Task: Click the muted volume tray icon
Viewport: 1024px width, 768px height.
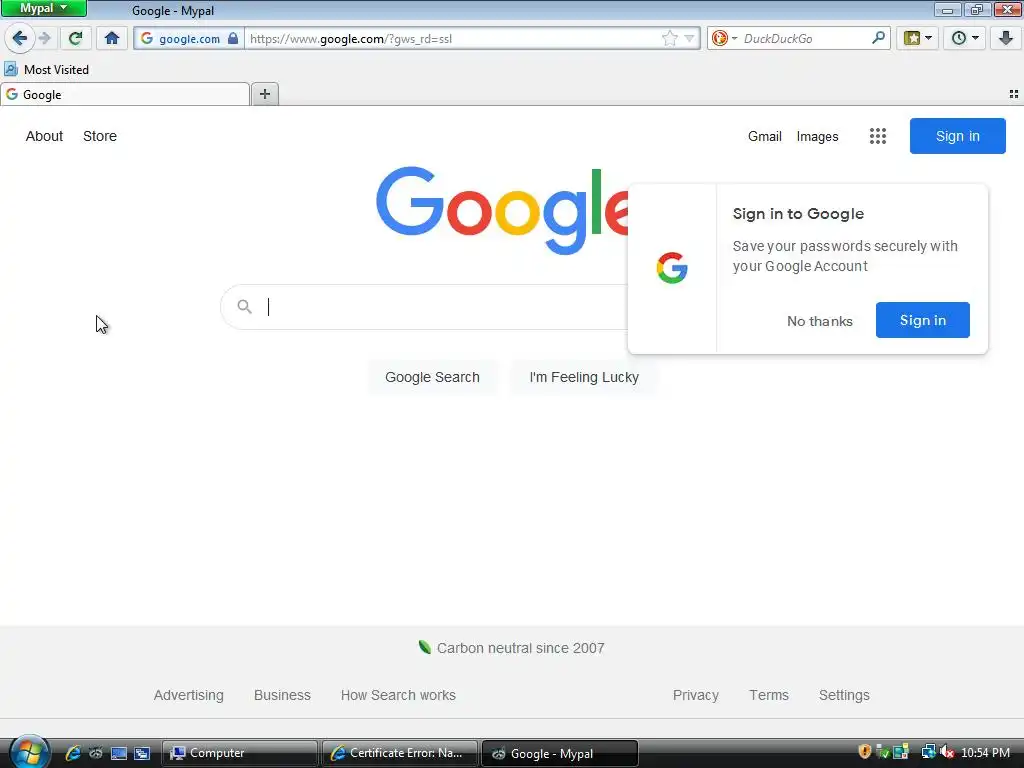Action: coord(946,752)
